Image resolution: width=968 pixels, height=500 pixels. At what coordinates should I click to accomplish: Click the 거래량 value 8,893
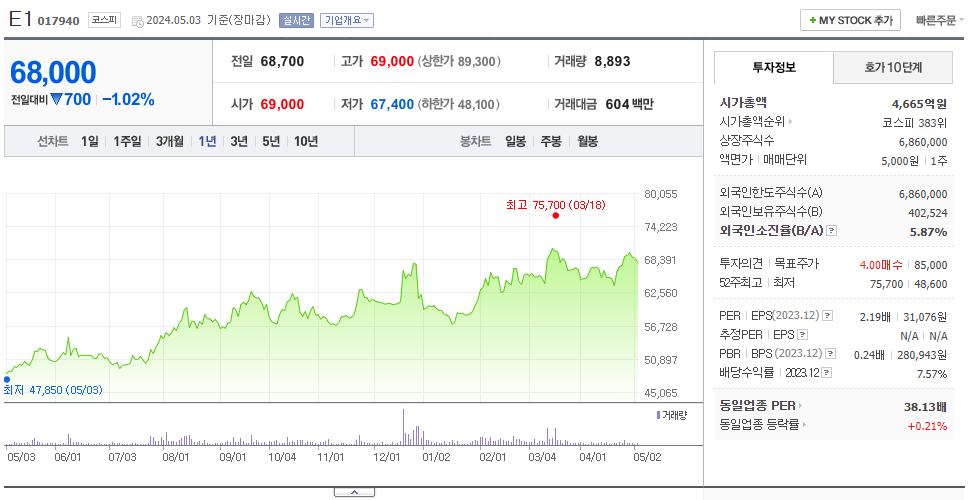612,61
